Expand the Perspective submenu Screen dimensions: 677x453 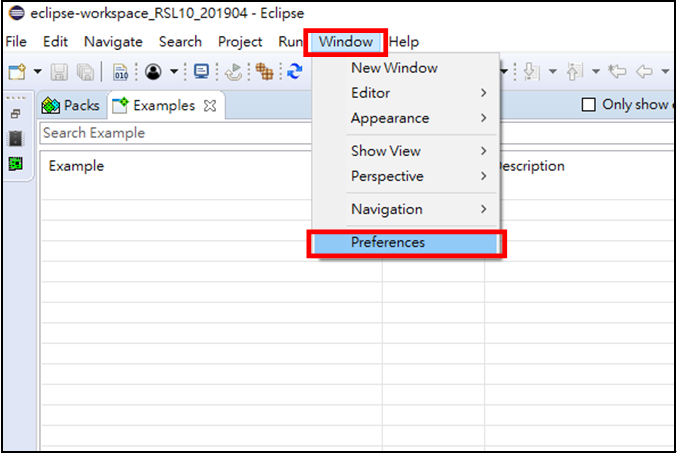click(x=418, y=176)
